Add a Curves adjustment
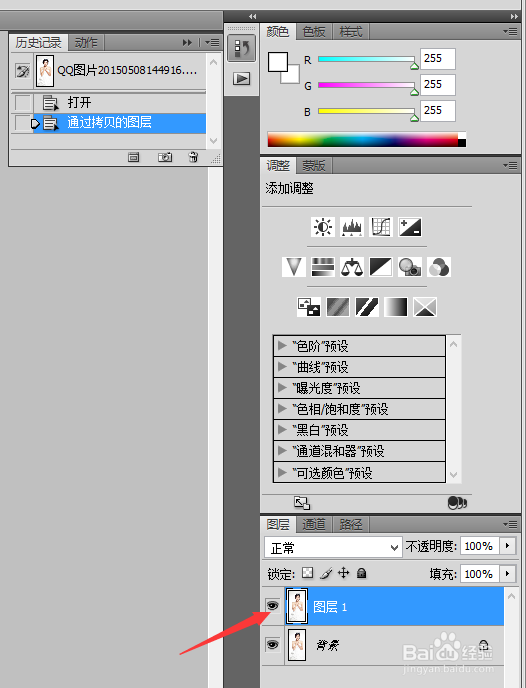Screen dimensions: 526x688 pos(381,227)
